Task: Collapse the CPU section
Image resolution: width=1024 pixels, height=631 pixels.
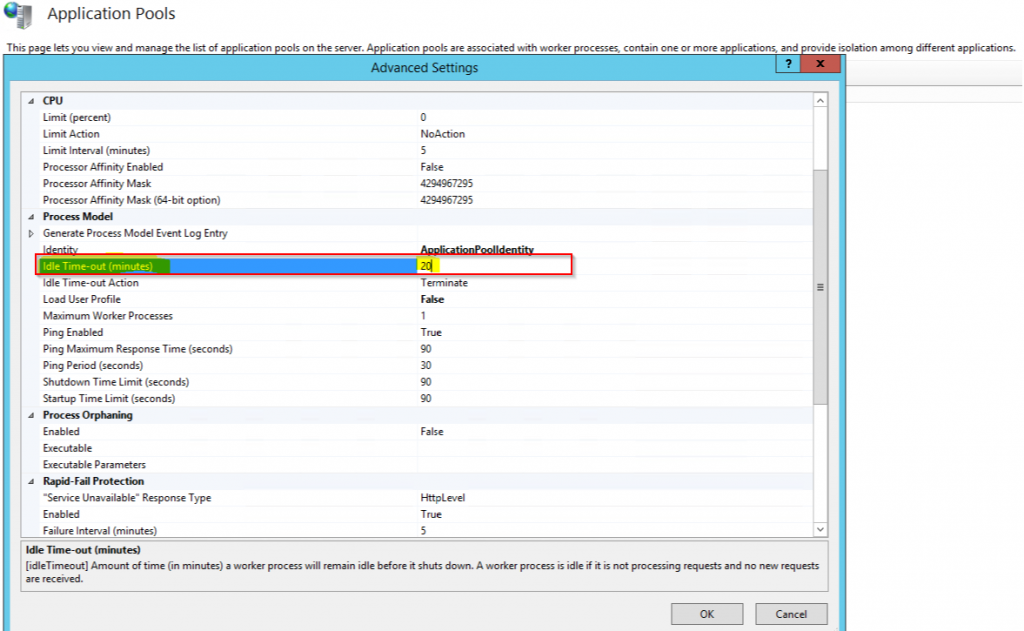Action: click(x=31, y=101)
